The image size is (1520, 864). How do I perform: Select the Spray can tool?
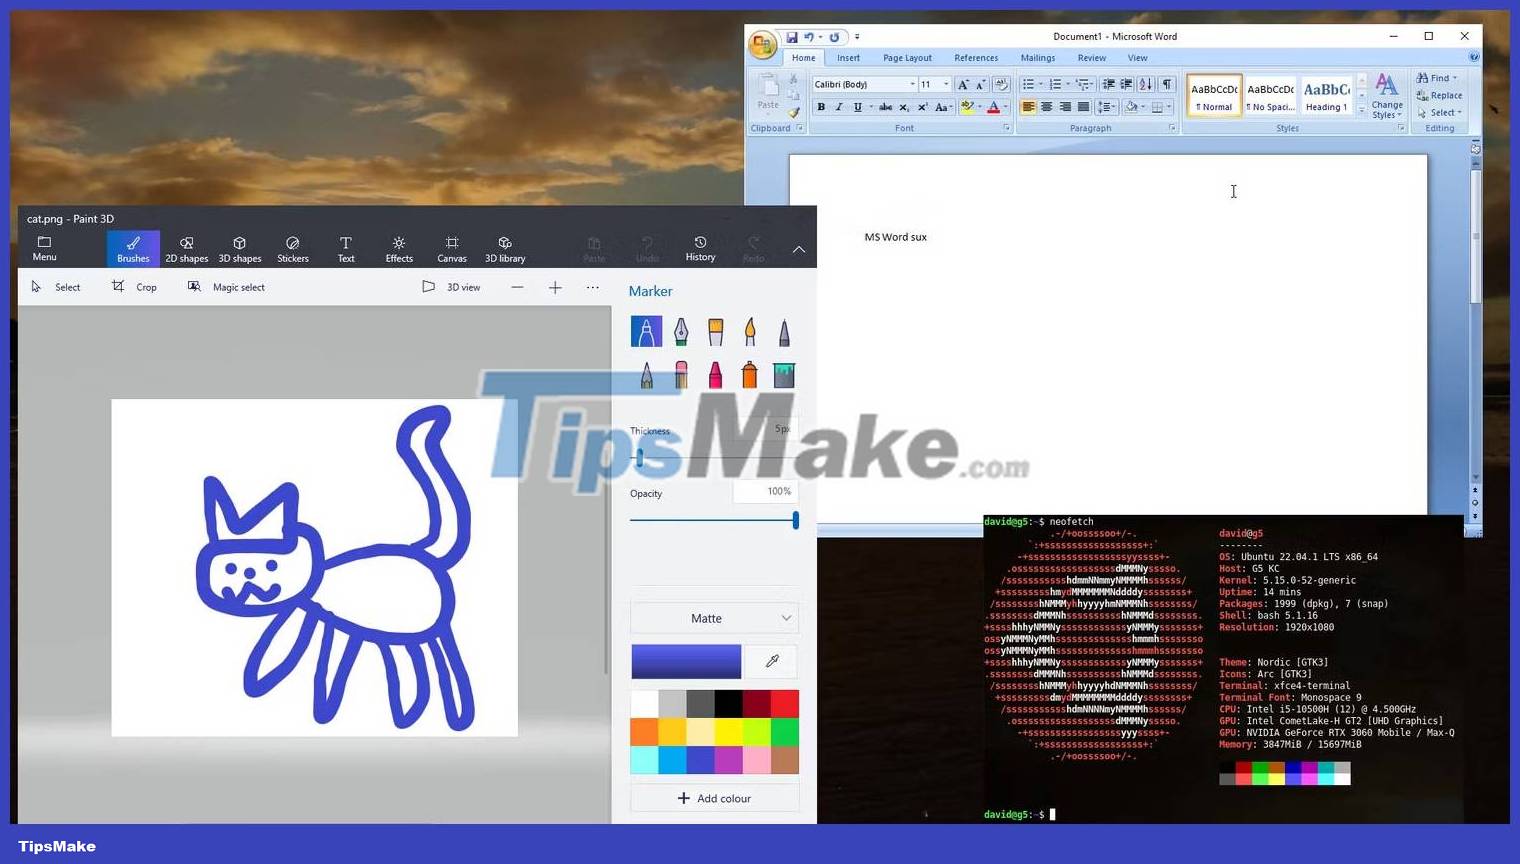pos(749,376)
